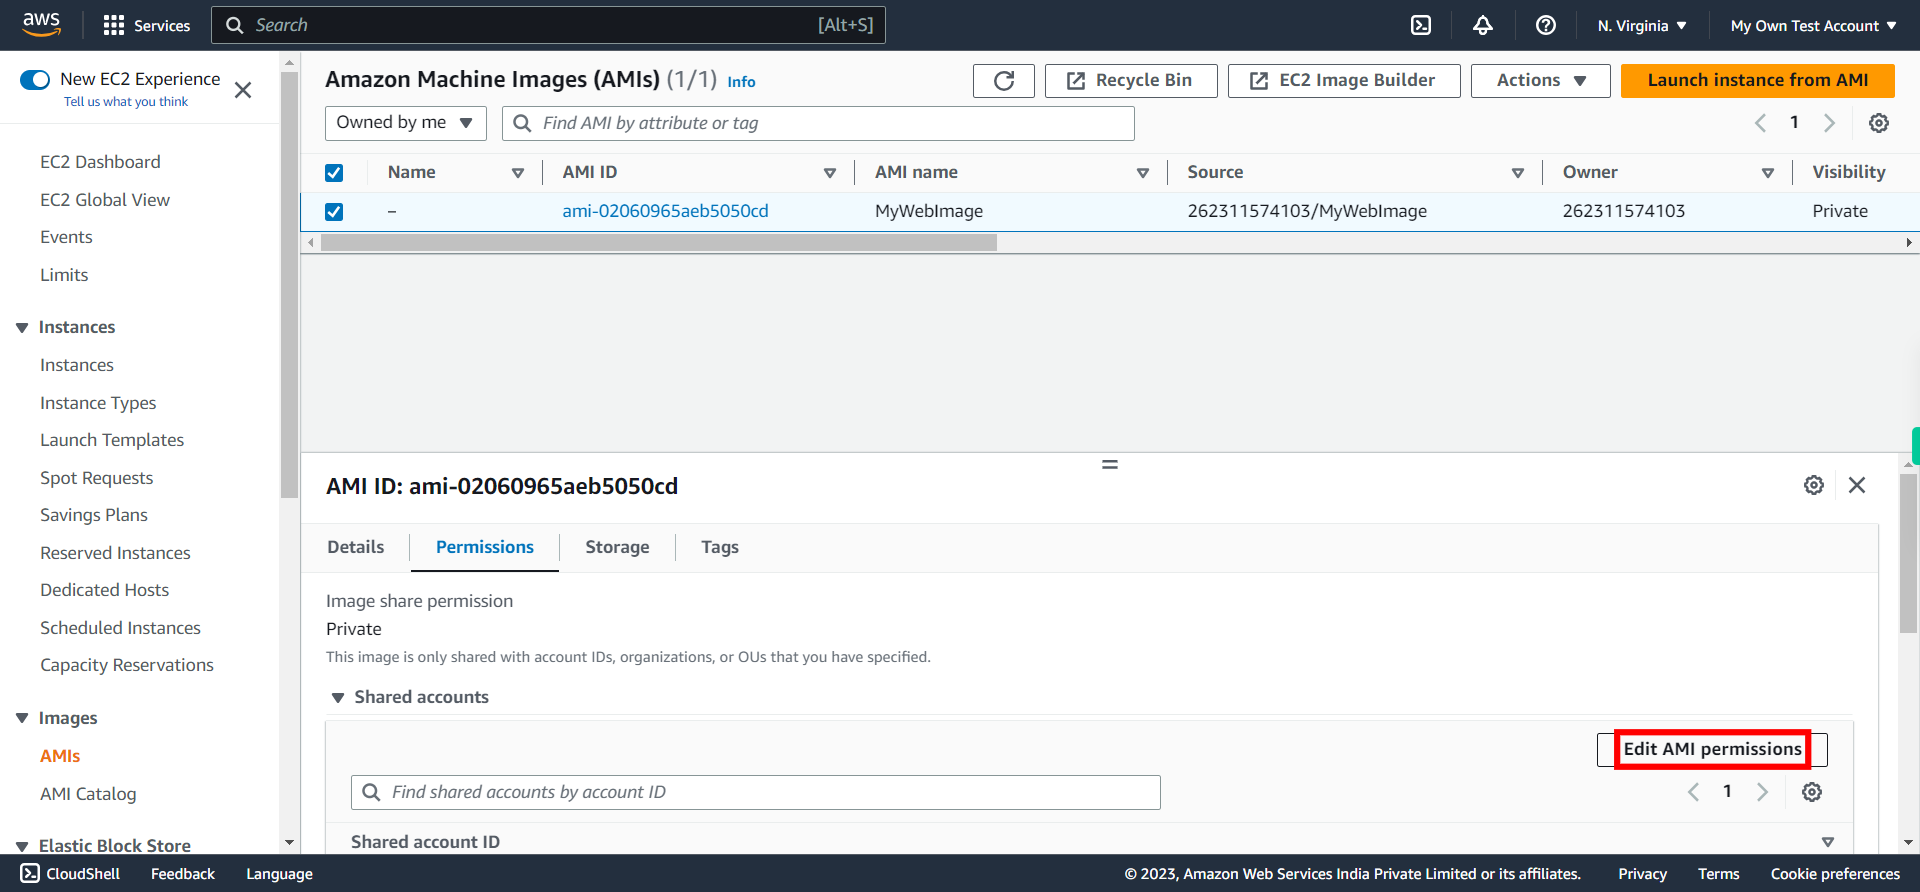Image resolution: width=1920 pixels, height=892 pixels.
Task: Sort by the AMI ID column arrow
Action: tap(830, 173)
